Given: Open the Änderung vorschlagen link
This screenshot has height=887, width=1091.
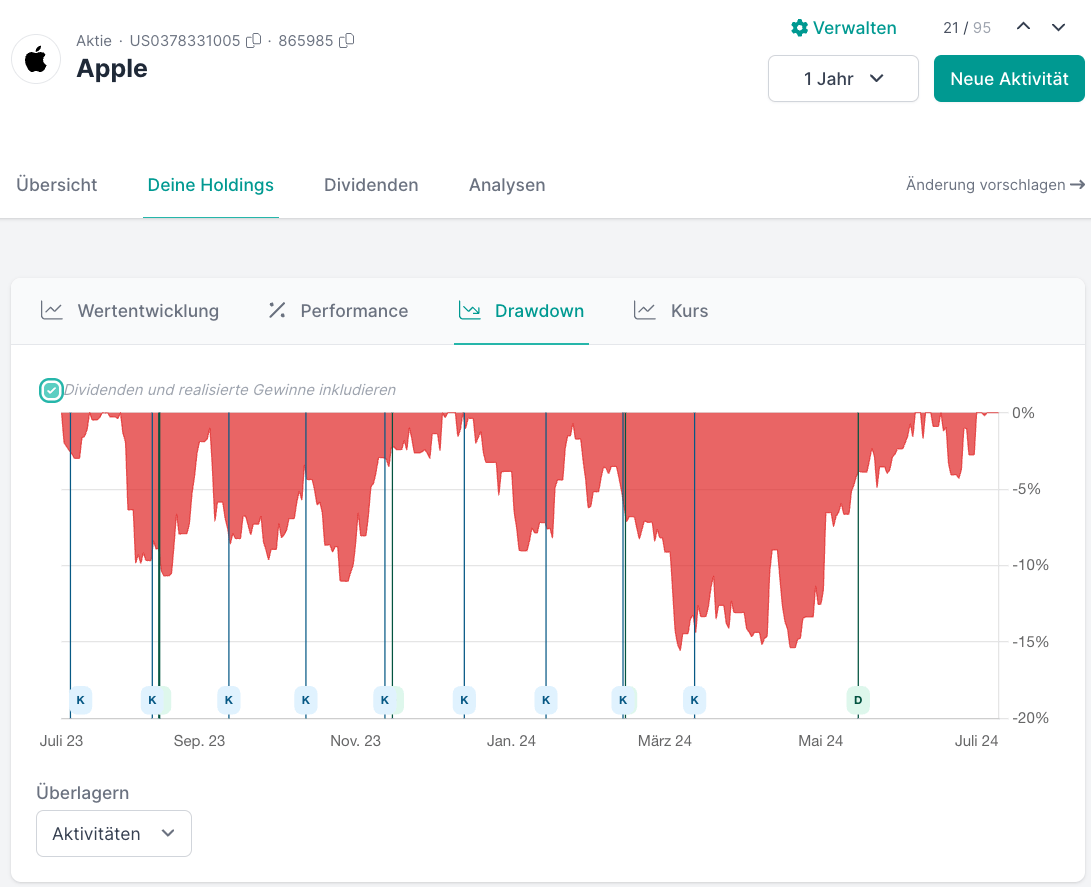Looking at the screenshot, I should [995, 185].
